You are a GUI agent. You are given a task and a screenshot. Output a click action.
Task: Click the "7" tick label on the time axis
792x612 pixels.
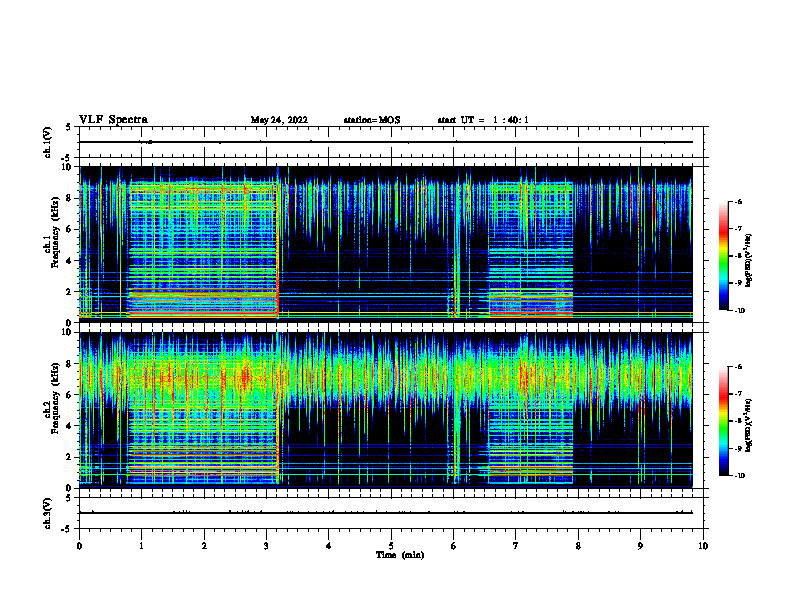(516, 546)
